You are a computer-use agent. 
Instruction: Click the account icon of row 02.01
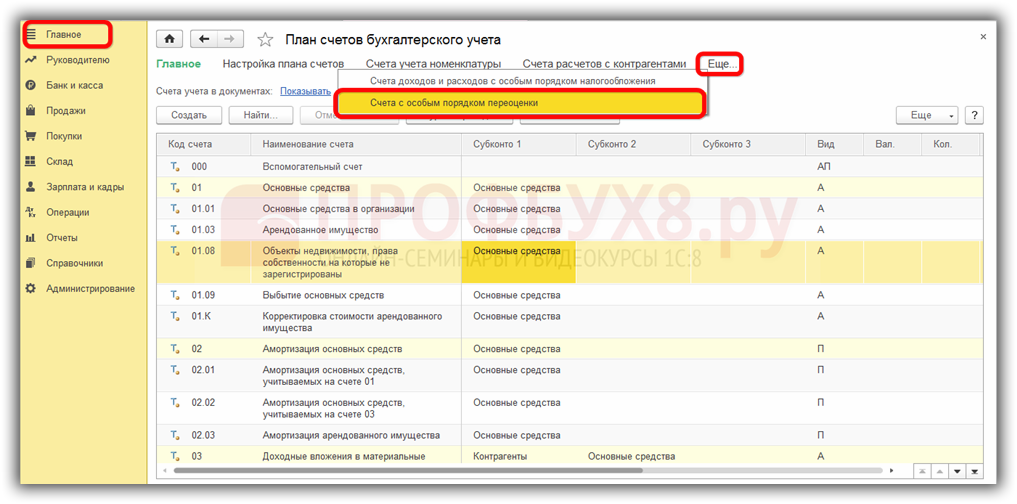pos(175,370)
